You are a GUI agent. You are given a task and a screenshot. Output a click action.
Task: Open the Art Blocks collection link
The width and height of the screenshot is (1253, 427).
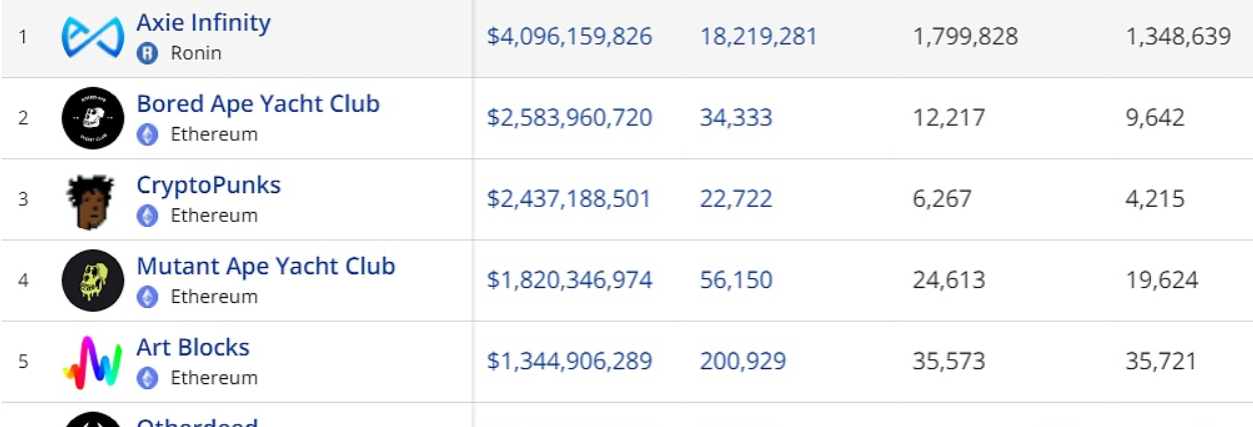193,347
